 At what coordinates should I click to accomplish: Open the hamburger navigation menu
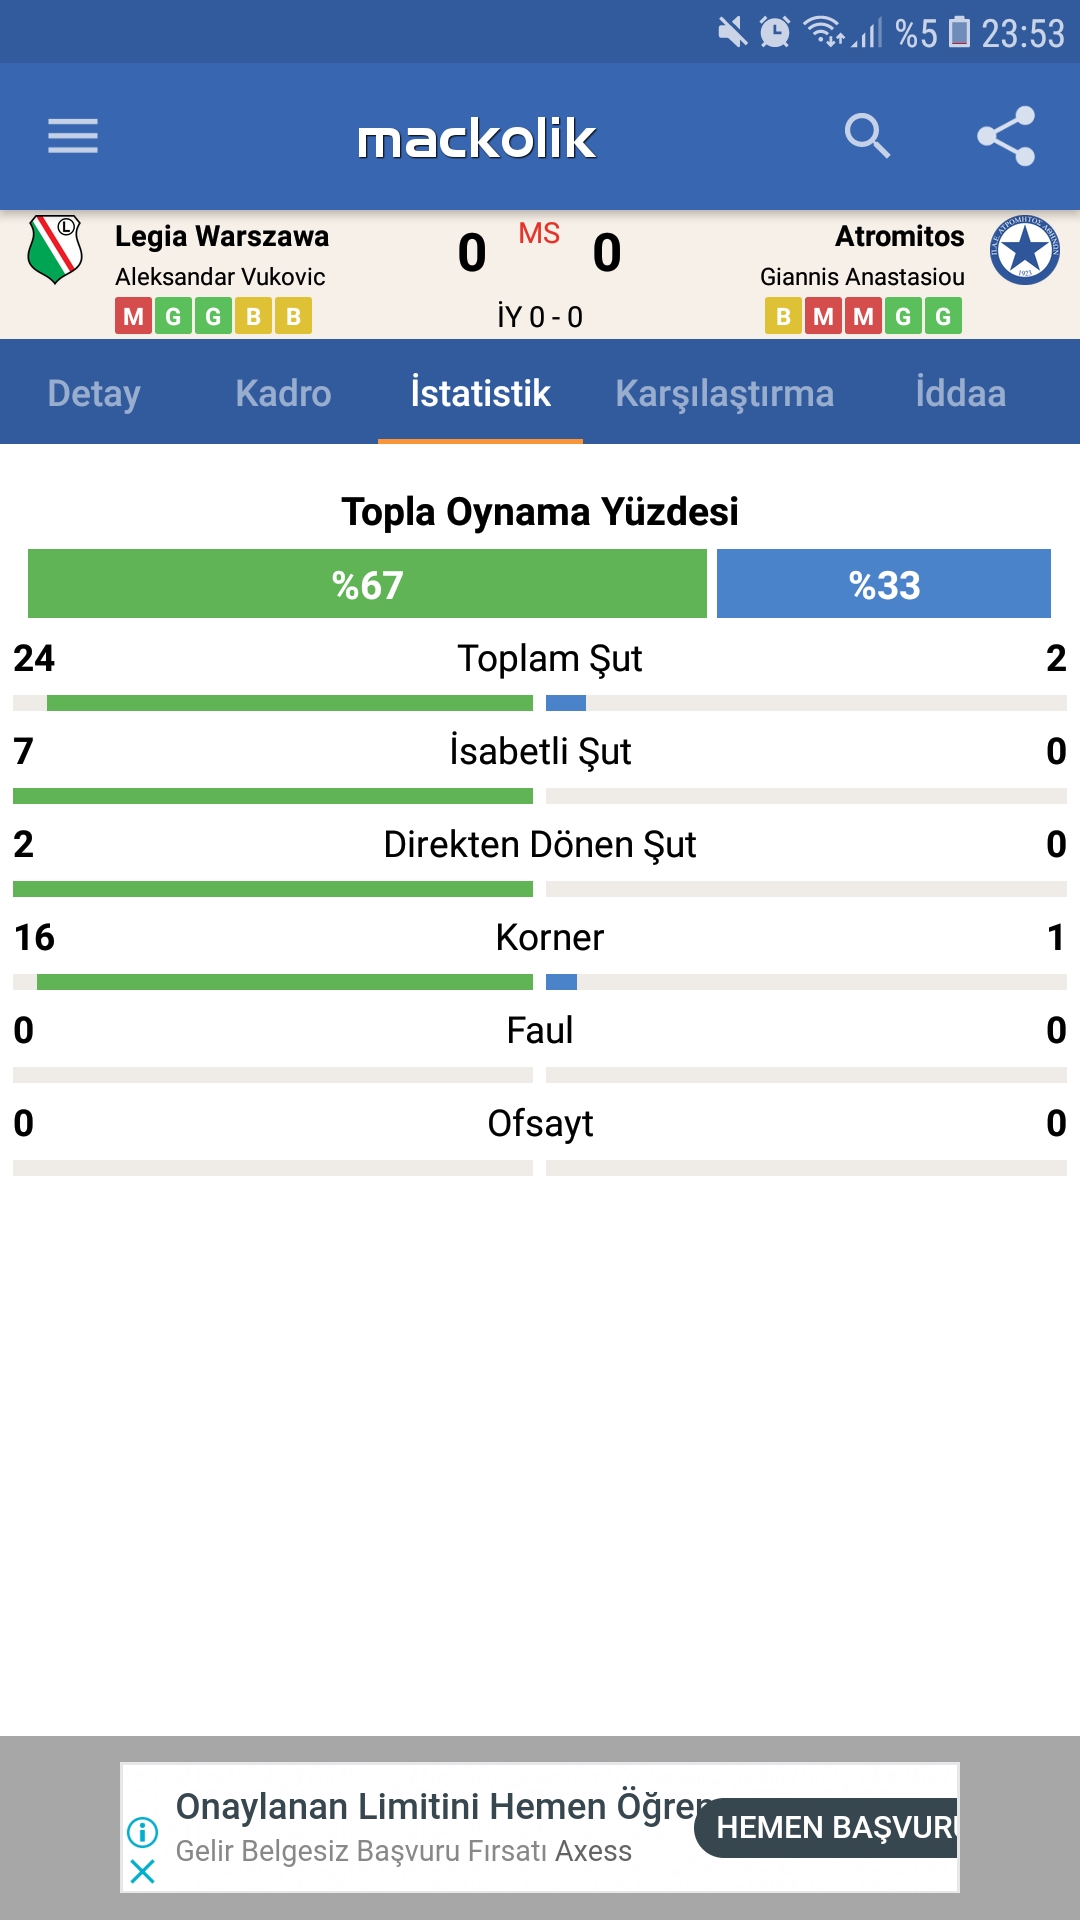[x=73, y=136]
